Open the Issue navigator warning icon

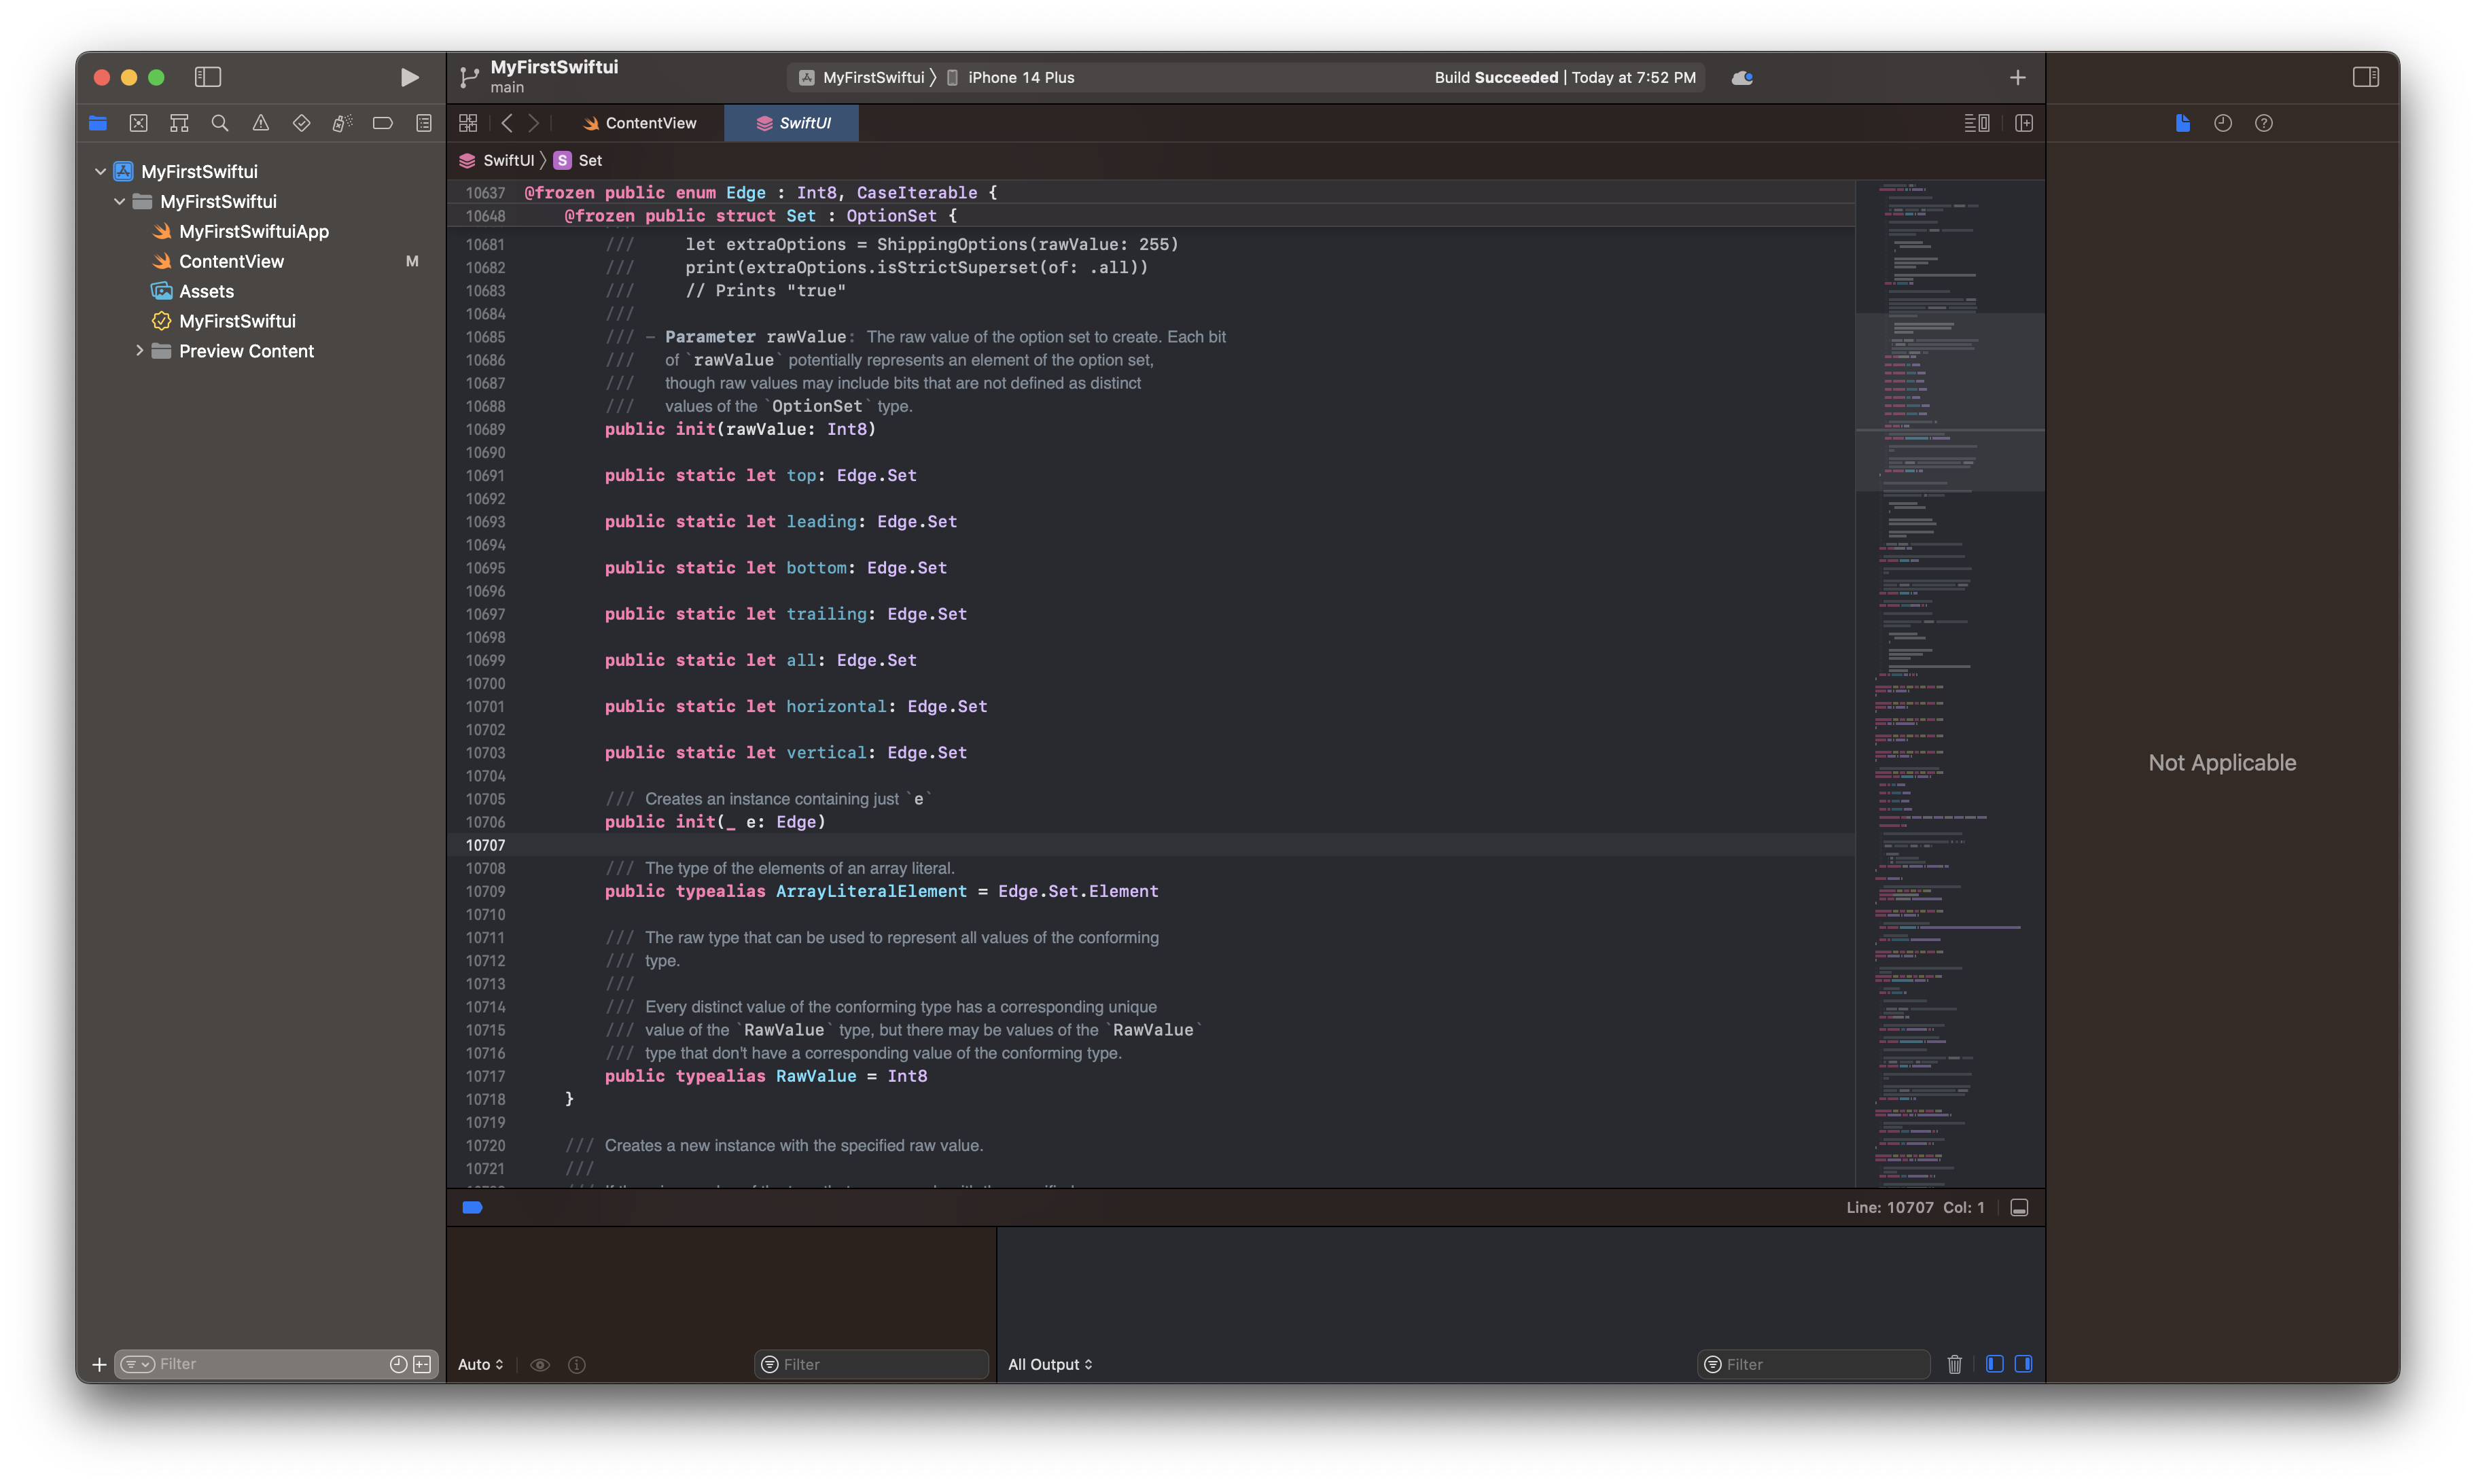pos(260,123)
